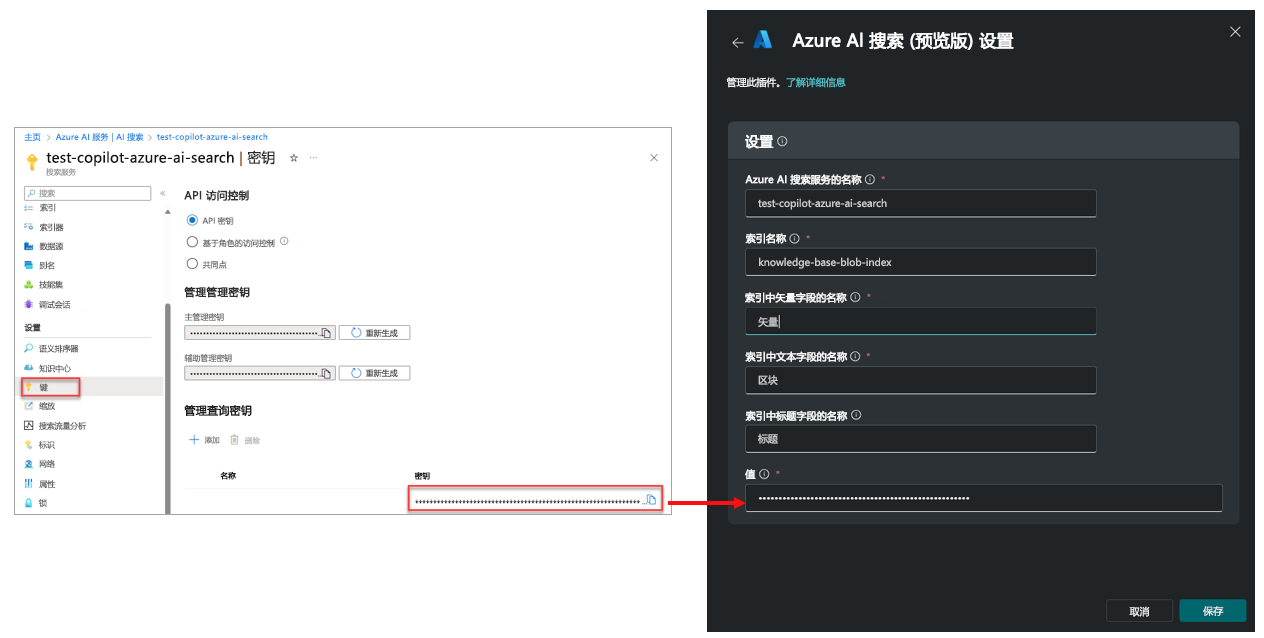Click the 保存 (Save) button
The height and width of the screenshot is (638, 1264).
pyautogui.click(x=1212, y=610)
